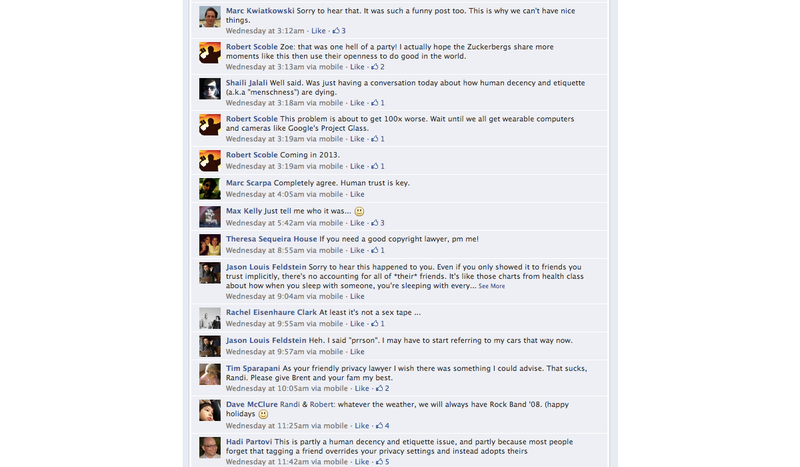Click Max Kelly's profile picture
The image size is (800, 467).
coord(210,216)
